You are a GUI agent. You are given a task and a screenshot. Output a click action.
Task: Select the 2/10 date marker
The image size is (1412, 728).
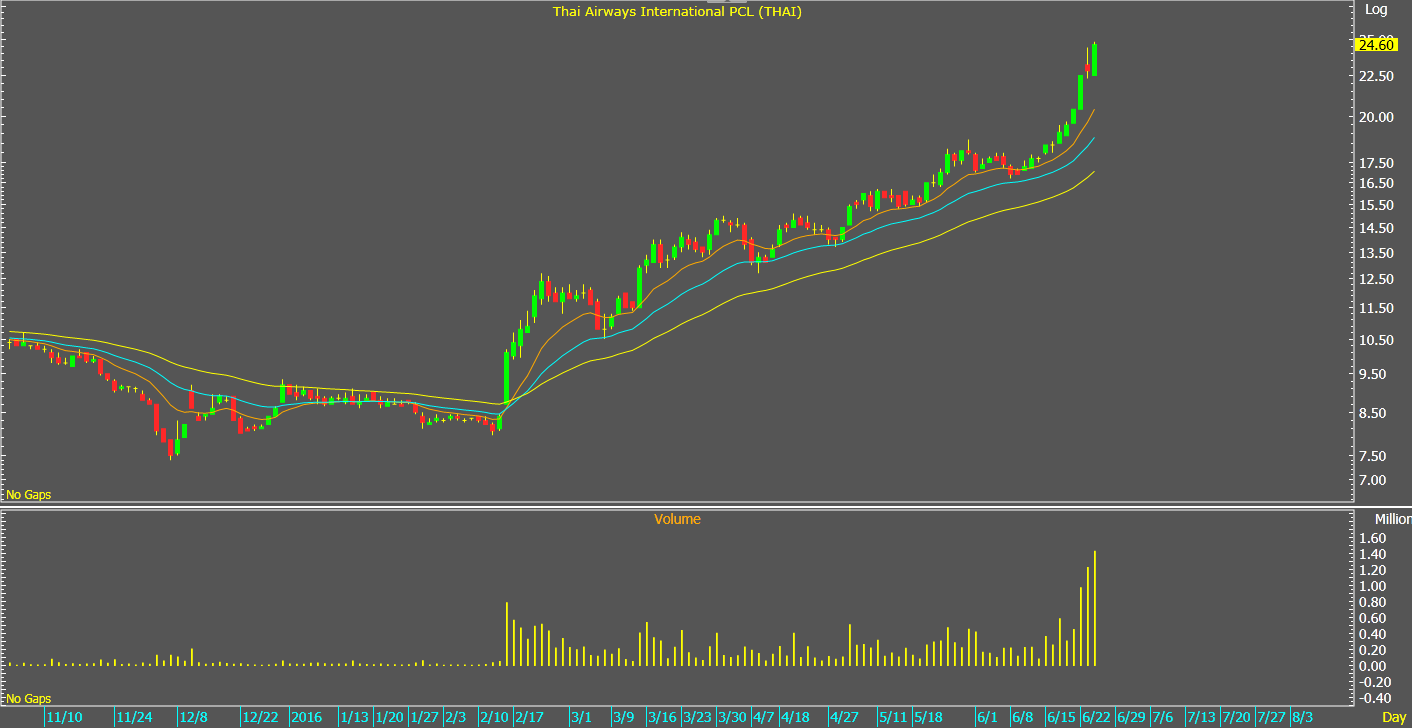[x=495, y=718]
